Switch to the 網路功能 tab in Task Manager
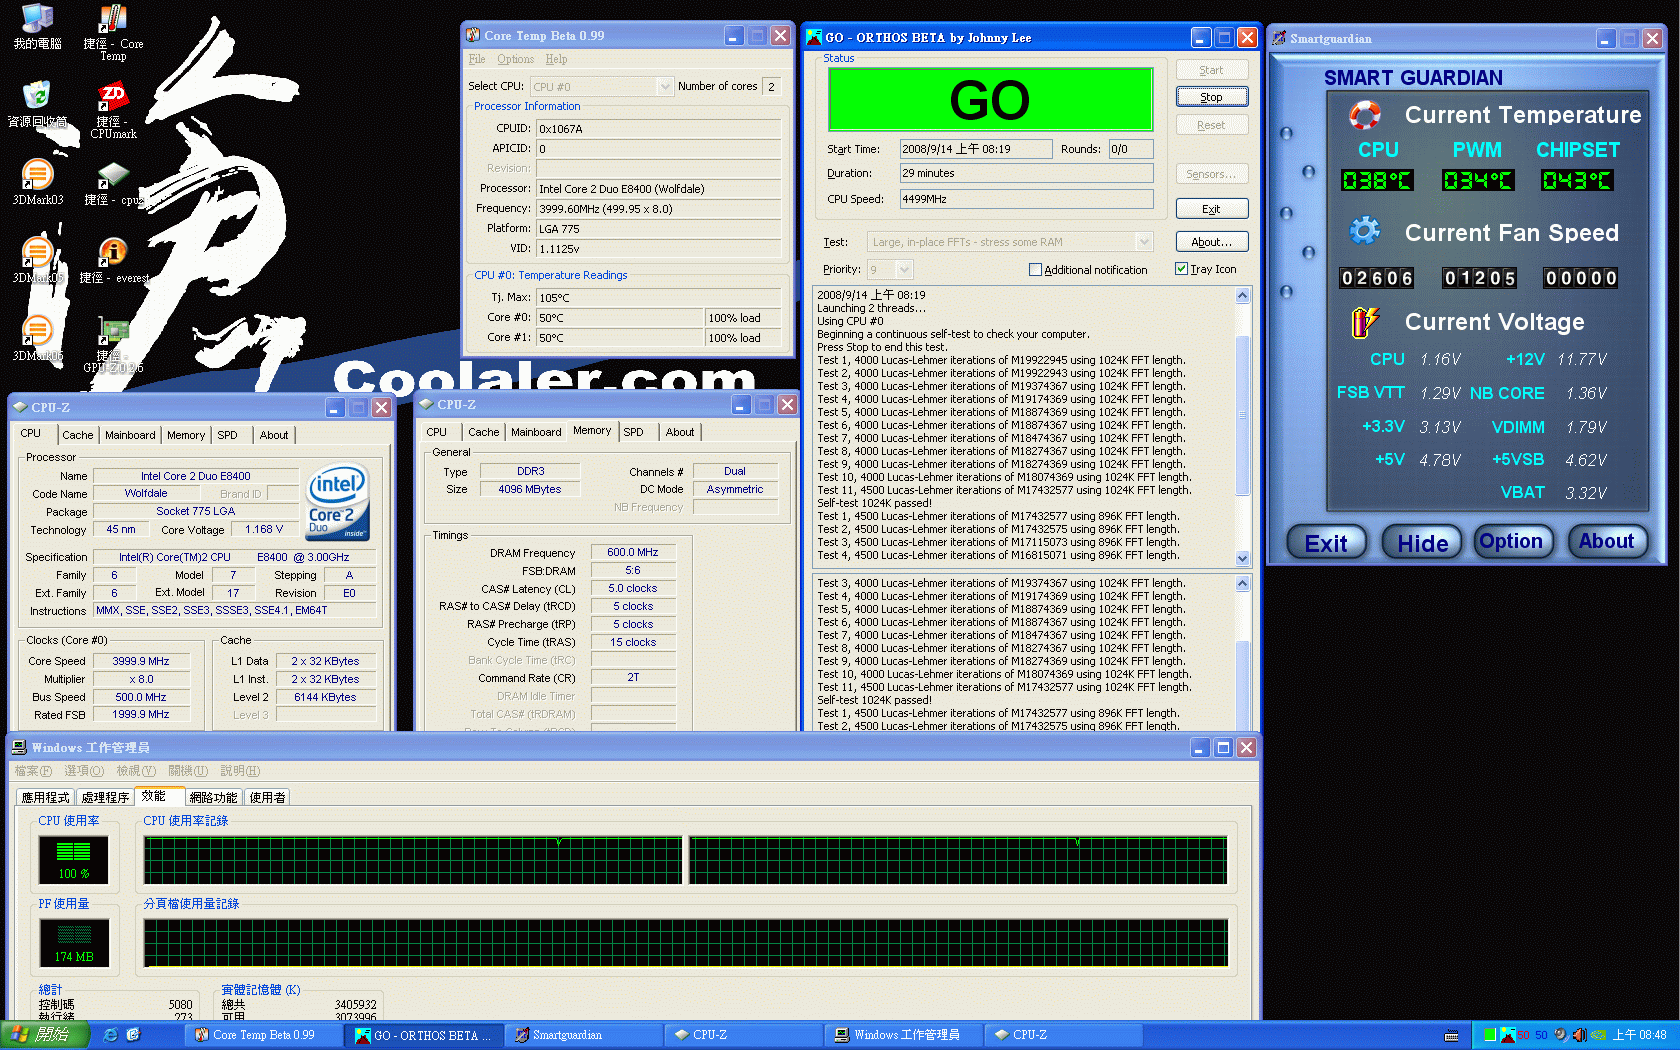Viewport: 1680px width, 1050px height. [213, 797]
